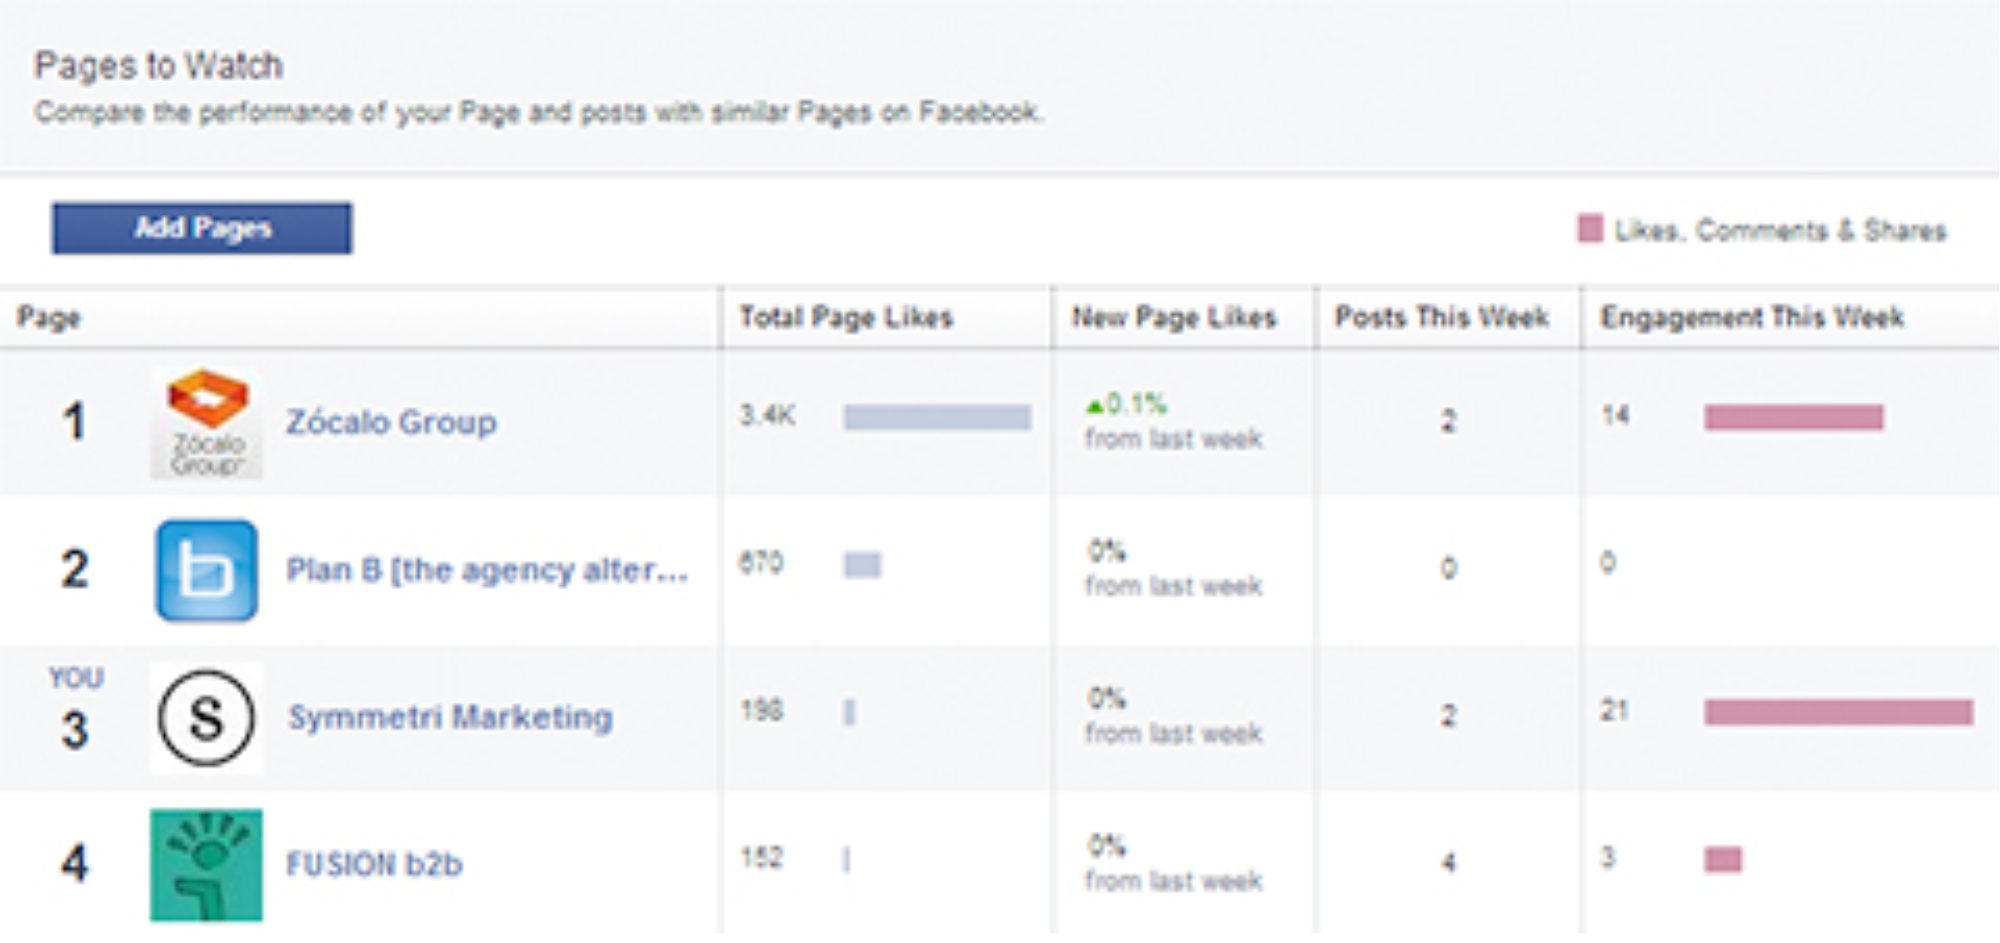Image resolution: width=2000 pixels, height=943 pixels.
Task: Click FUSION b2b's small engagement bar
Action: click(x=1723, y=859)
